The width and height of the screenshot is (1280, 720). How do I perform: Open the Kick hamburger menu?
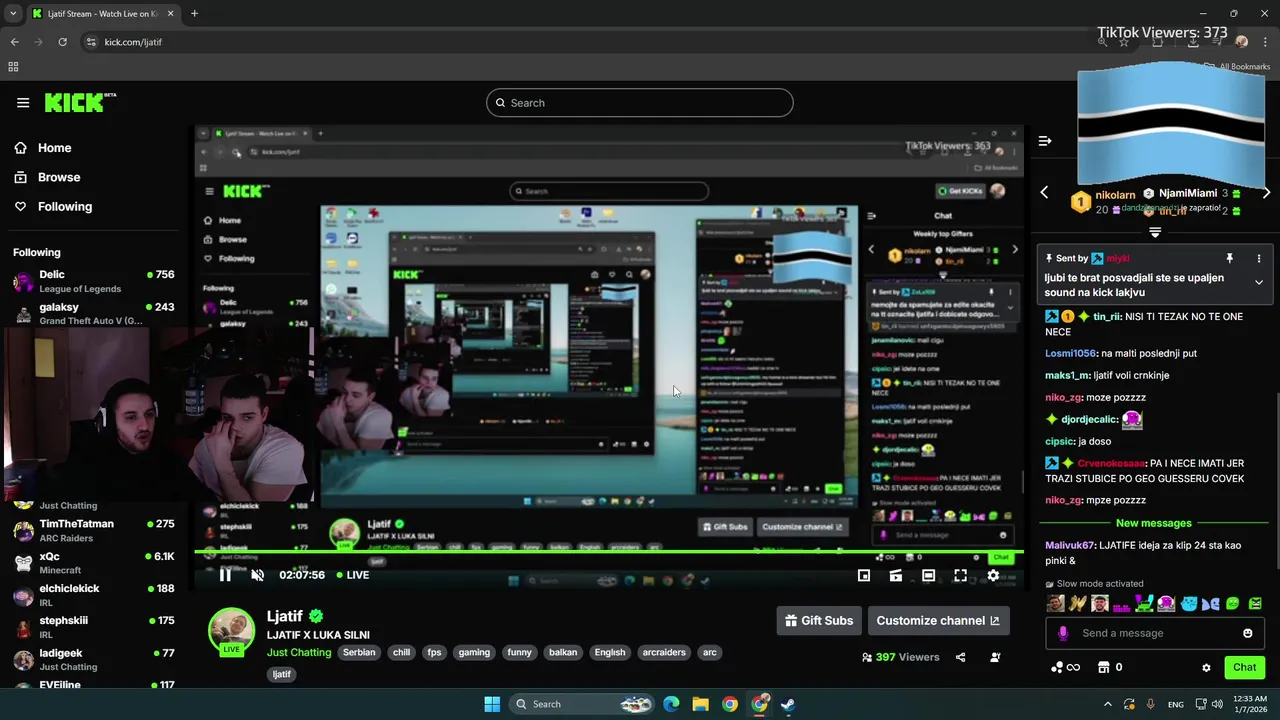point(23,102)
